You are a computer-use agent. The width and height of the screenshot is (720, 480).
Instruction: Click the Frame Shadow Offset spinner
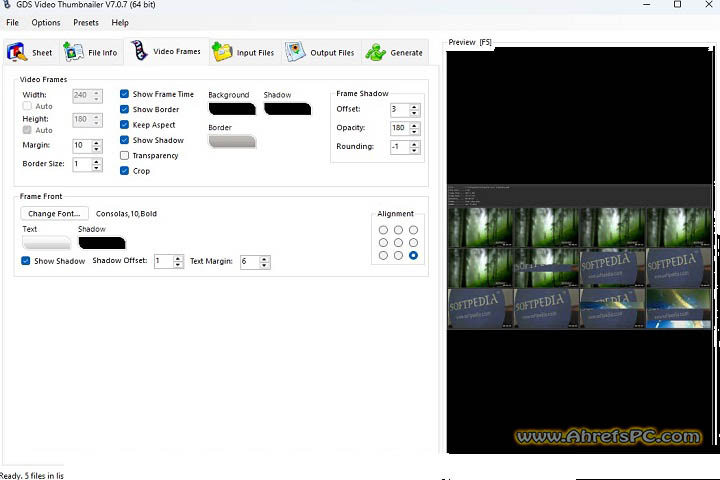point(414,110)
